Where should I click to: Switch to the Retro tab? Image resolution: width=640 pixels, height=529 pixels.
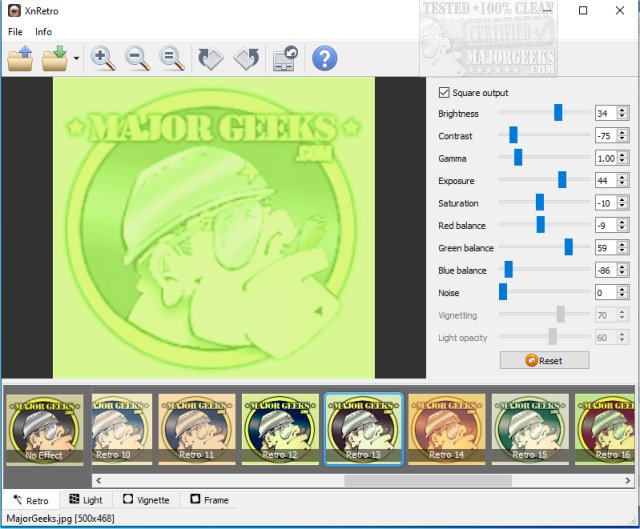[31, 500]
